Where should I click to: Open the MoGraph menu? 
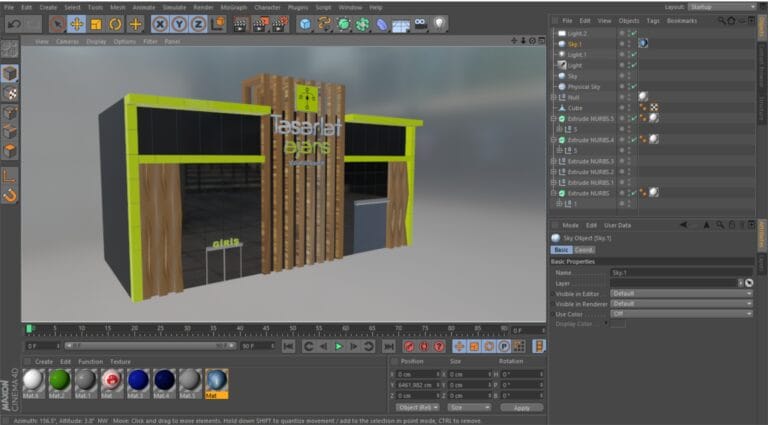233,7
